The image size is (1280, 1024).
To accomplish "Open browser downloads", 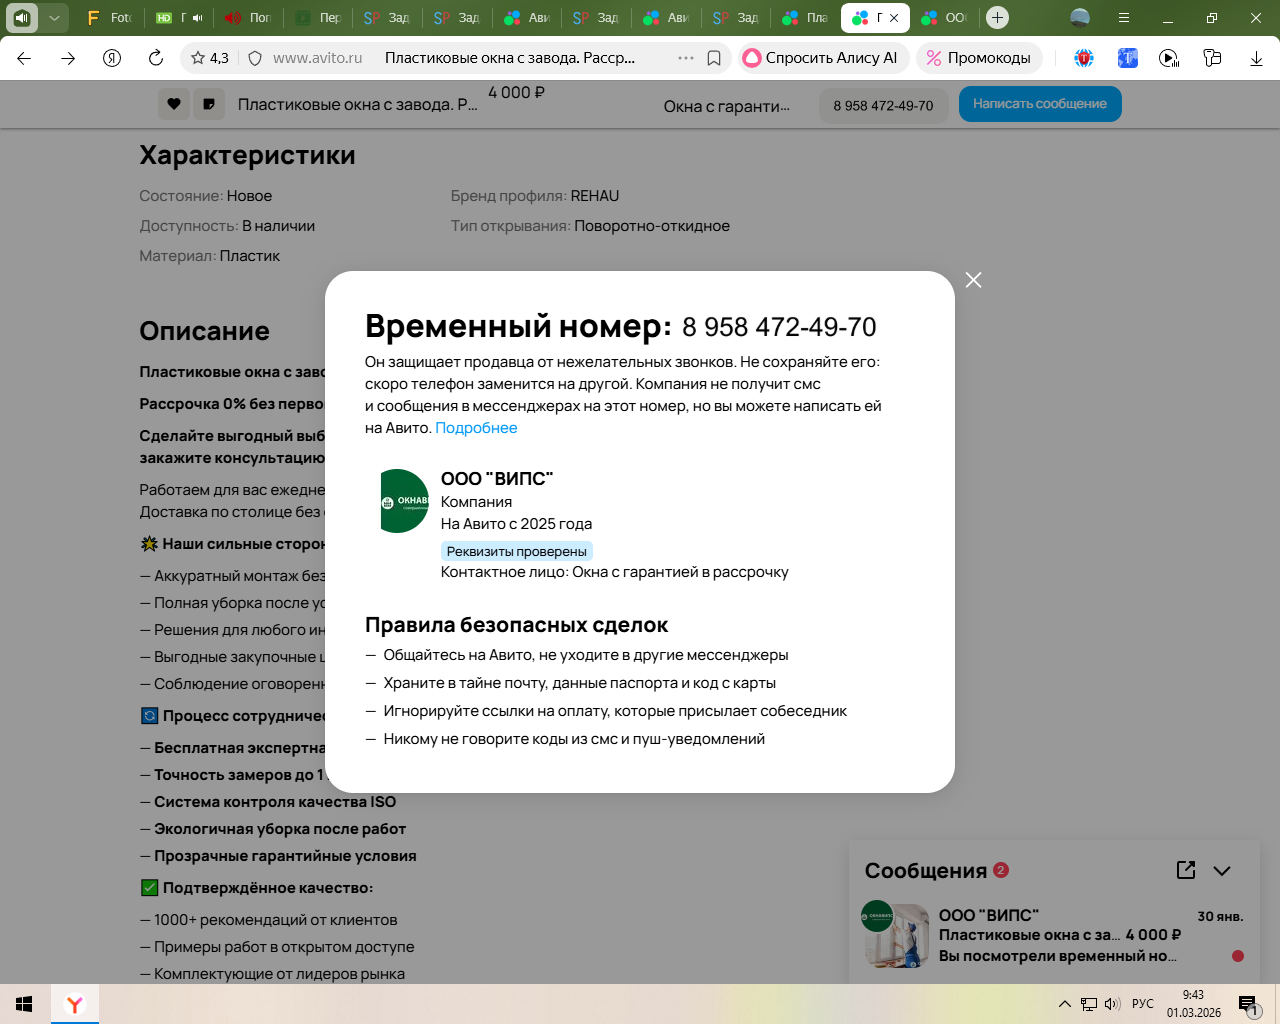I will (x=1256, y=58).
